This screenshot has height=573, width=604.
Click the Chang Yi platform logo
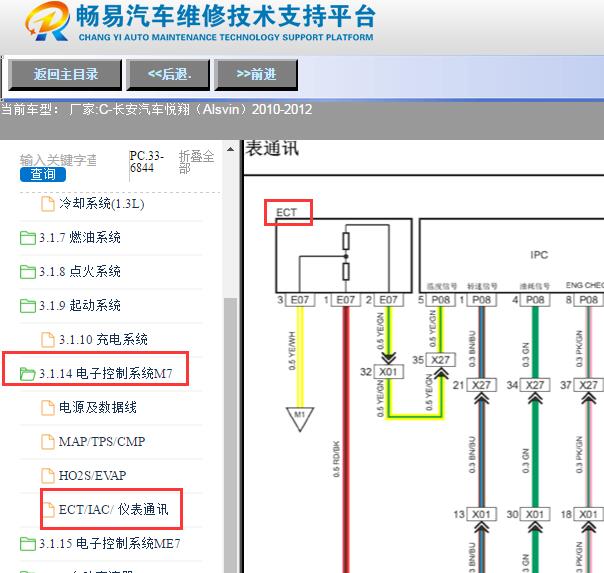coord(48,21)
